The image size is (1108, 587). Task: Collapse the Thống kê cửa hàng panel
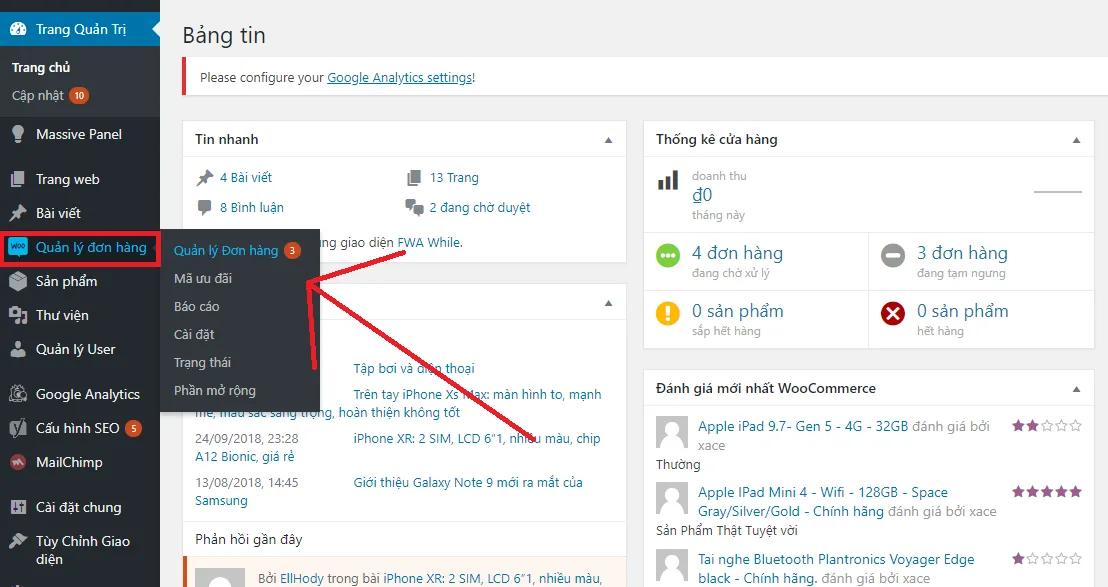1076,140
